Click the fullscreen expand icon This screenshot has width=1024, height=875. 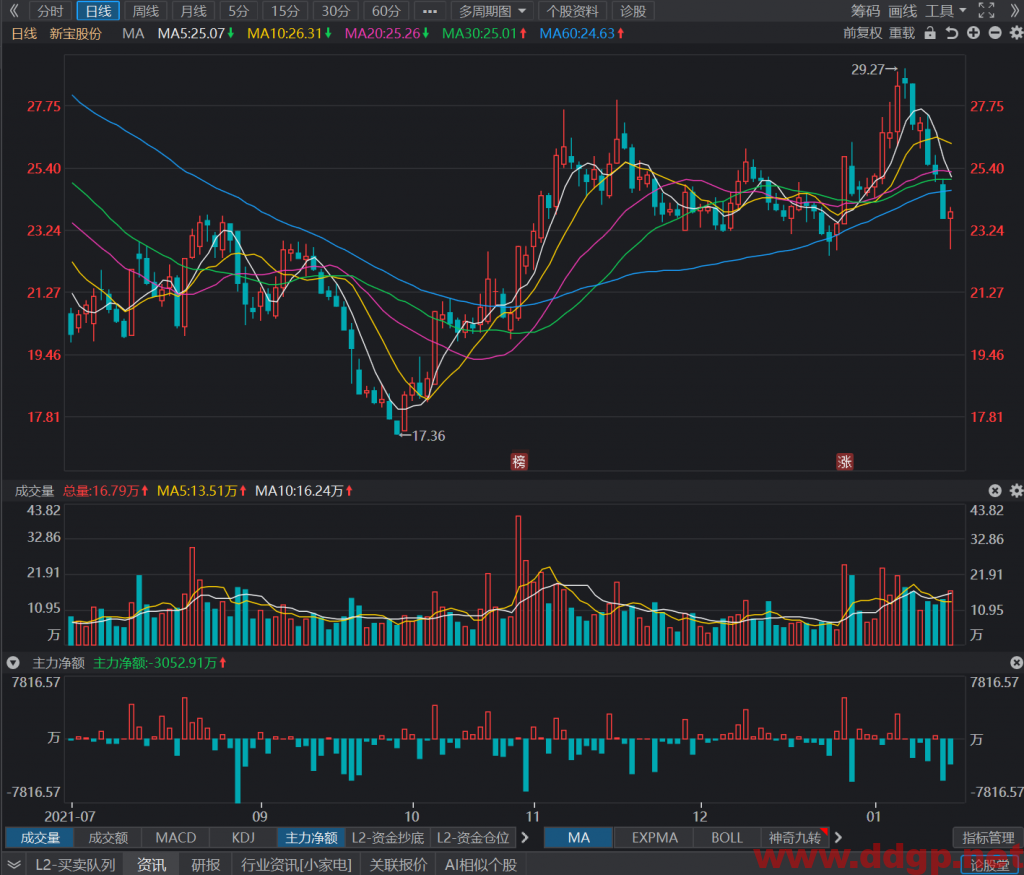click(x=986, y=11)
